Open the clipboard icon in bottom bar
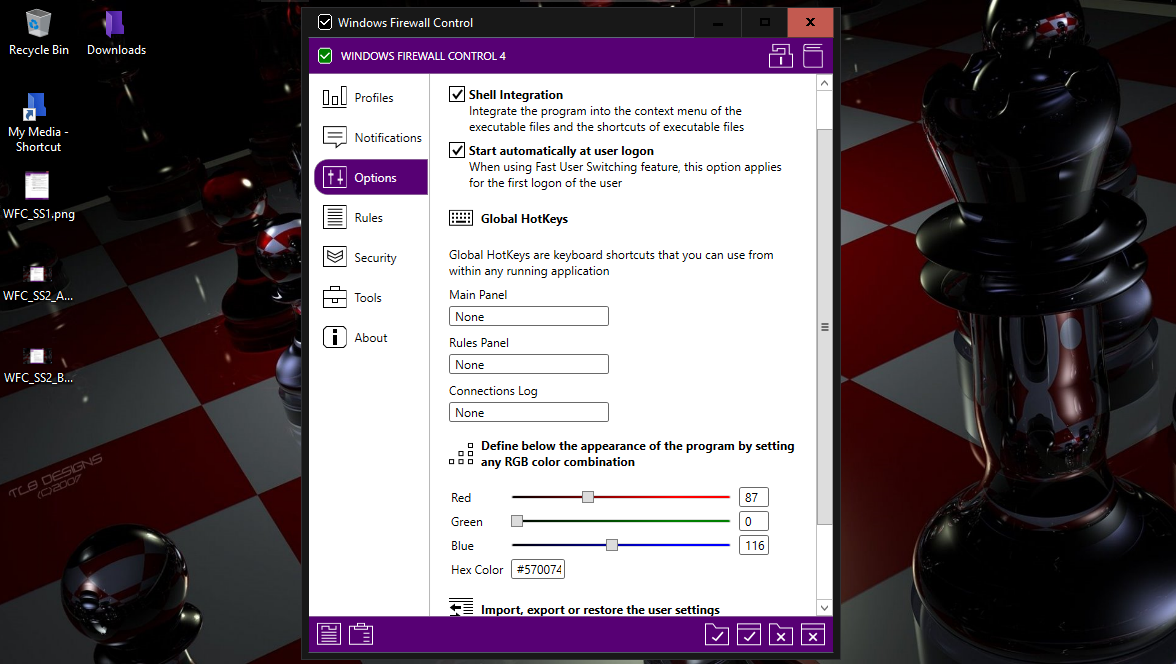Viewport: 1176px width, 664px height. click(x=361, y=634)
